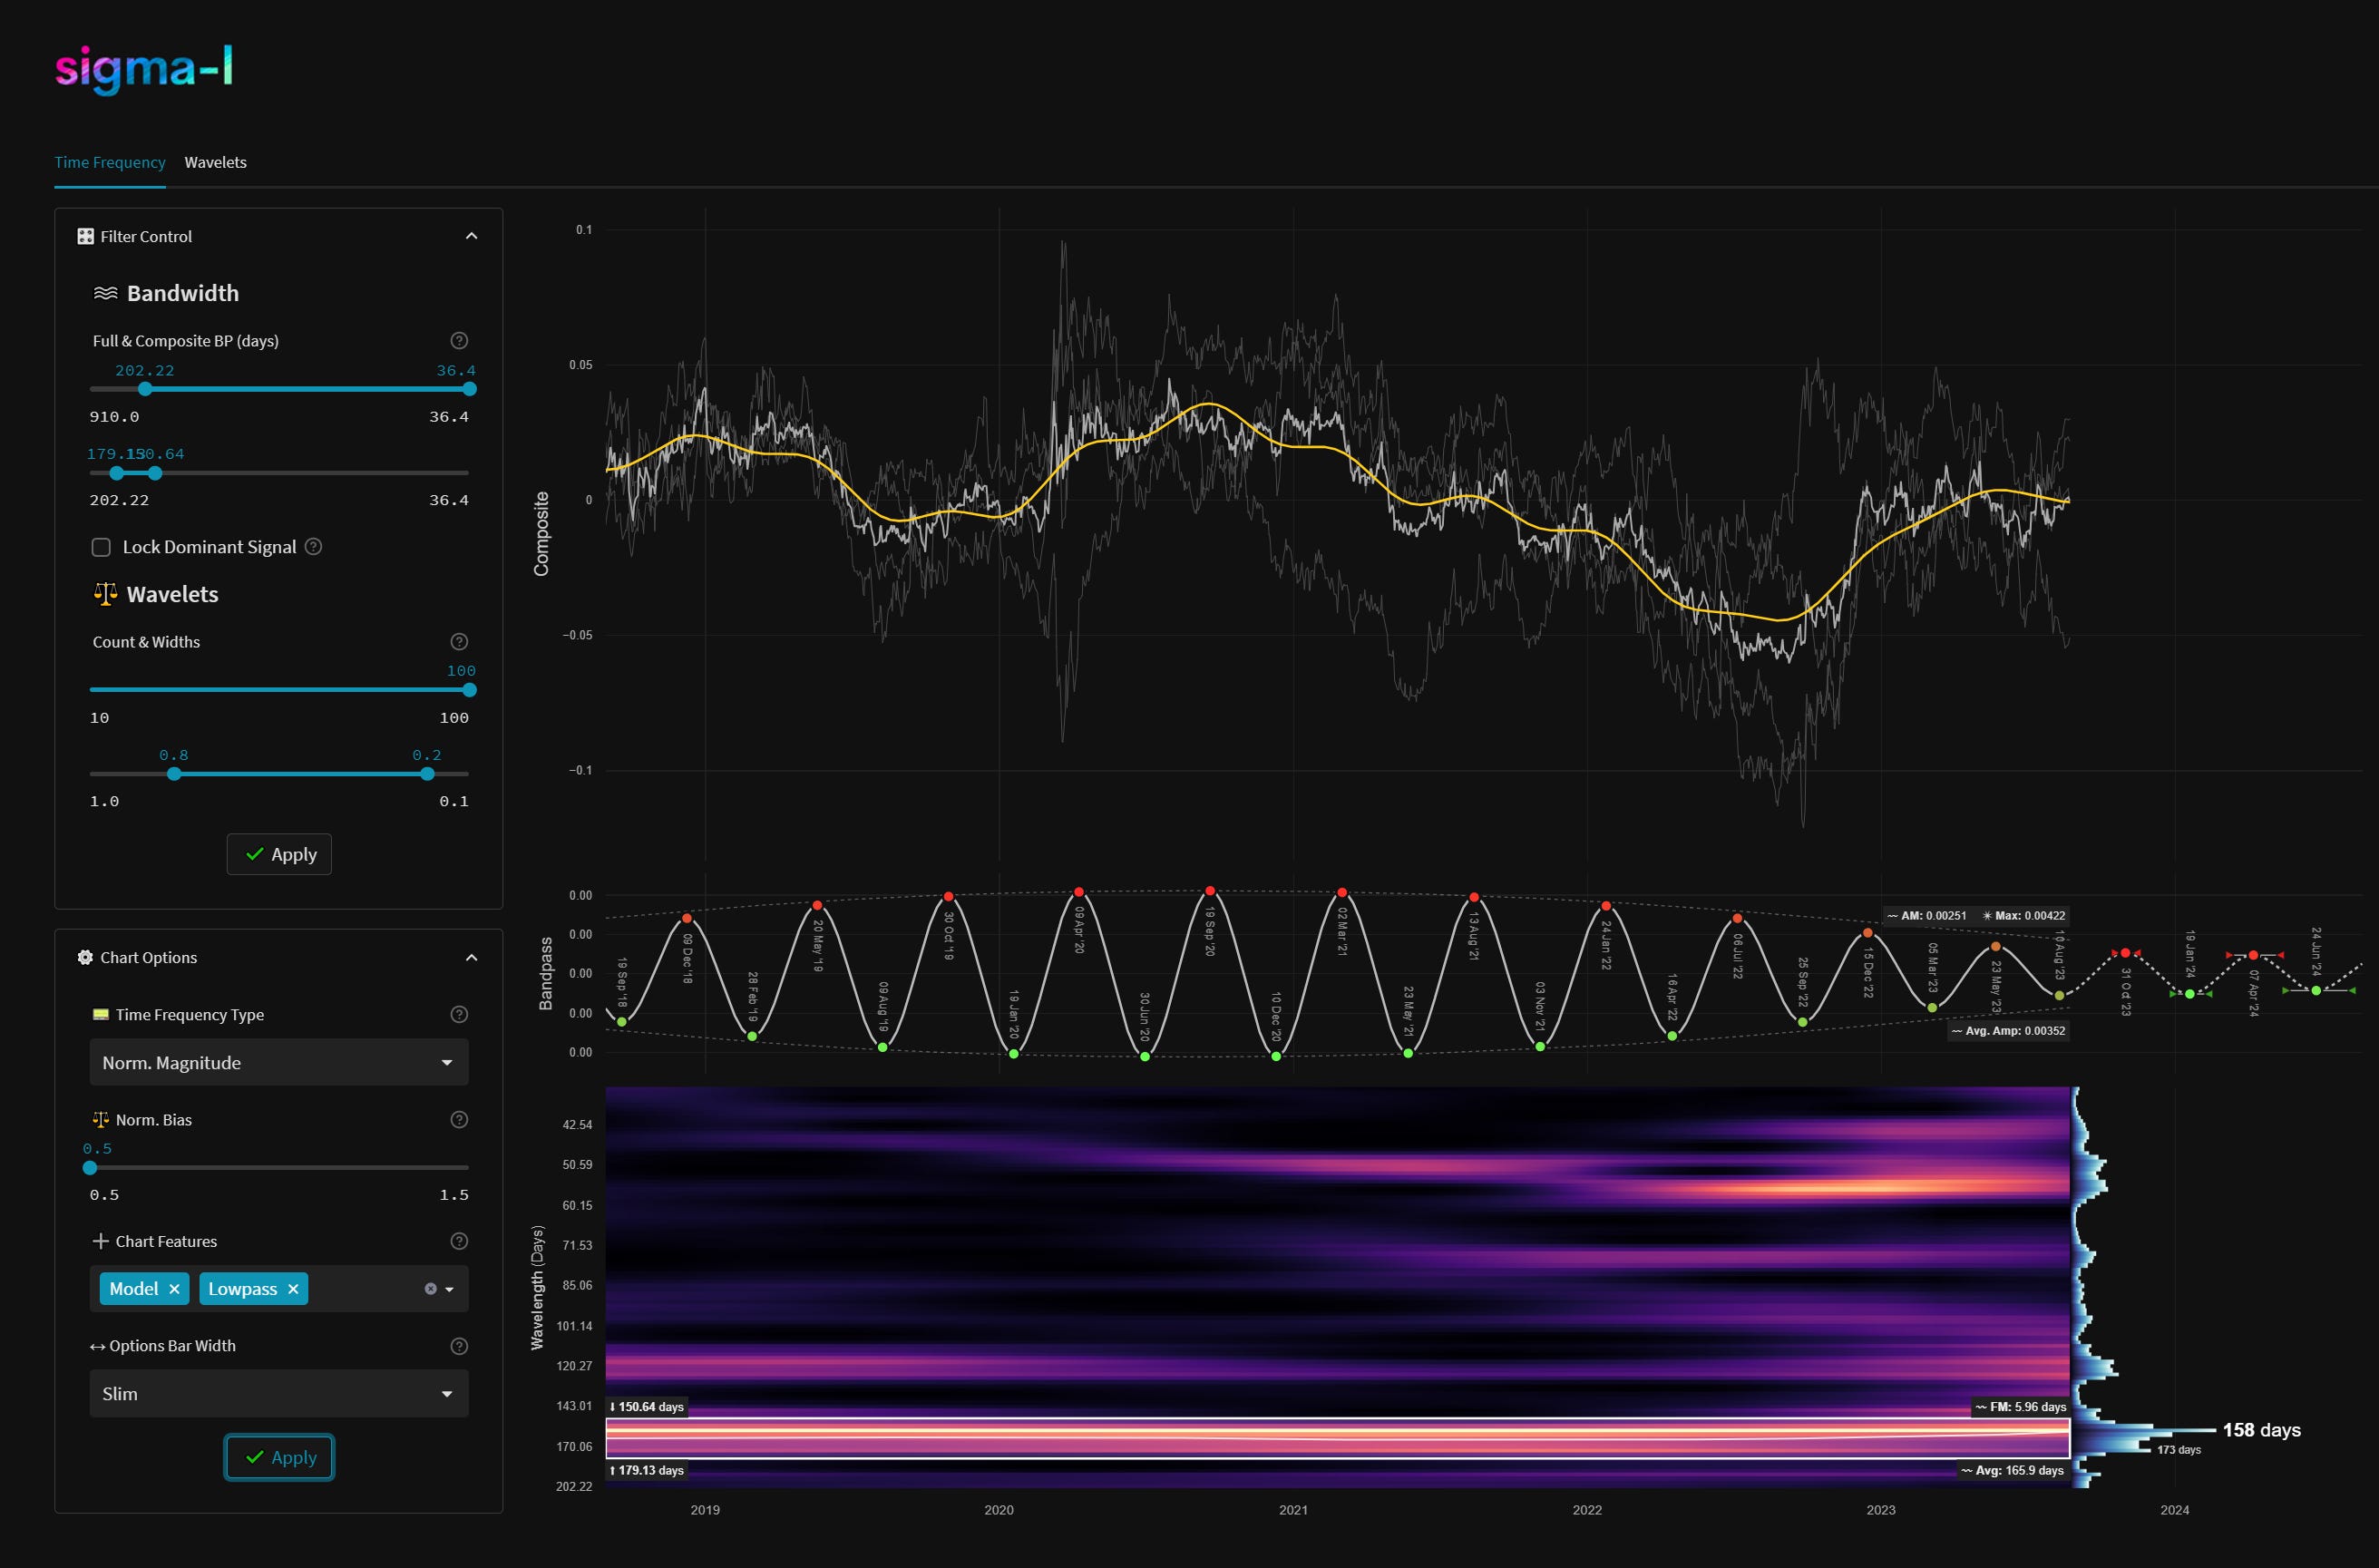The height and width of the screenshot is (1568, 2379).
Task: Open the Norm. Magnitude type dropdown
Action: pos(278,1062)
